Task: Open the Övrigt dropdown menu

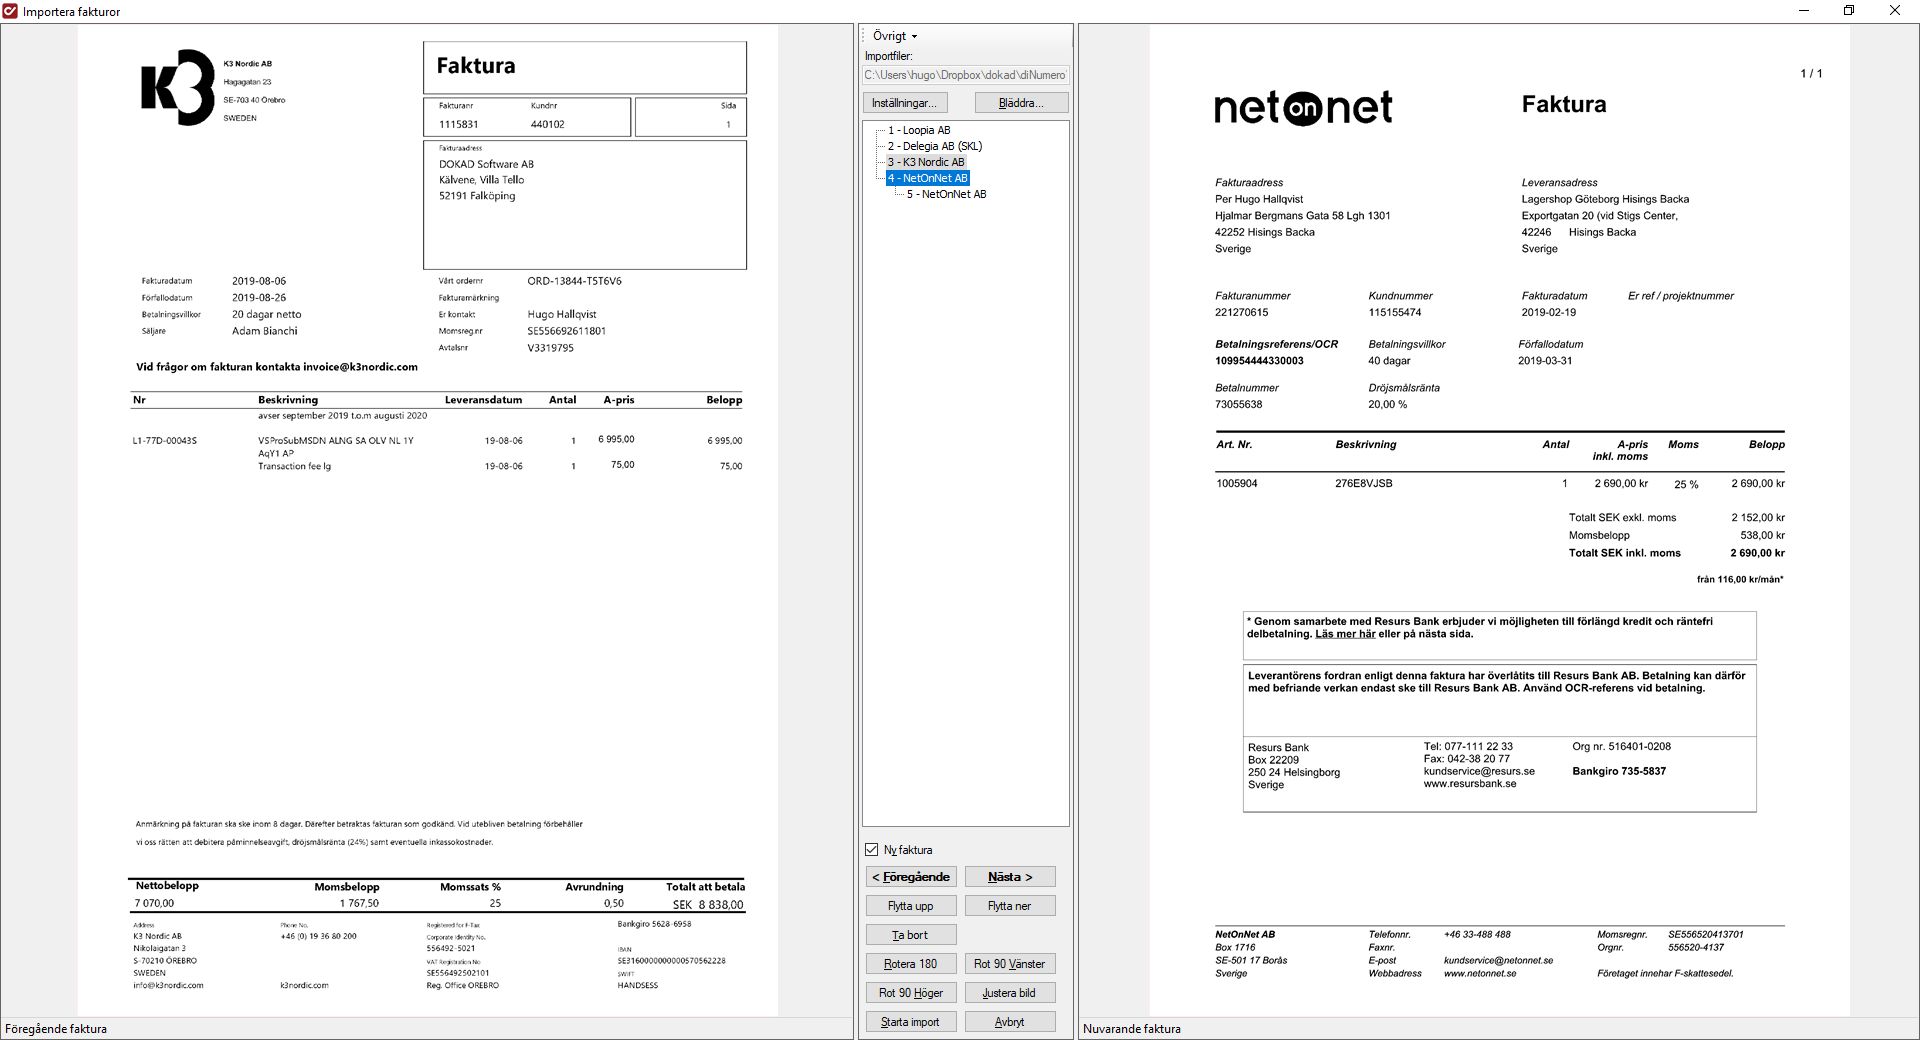Action: click(x=894, y=36)
